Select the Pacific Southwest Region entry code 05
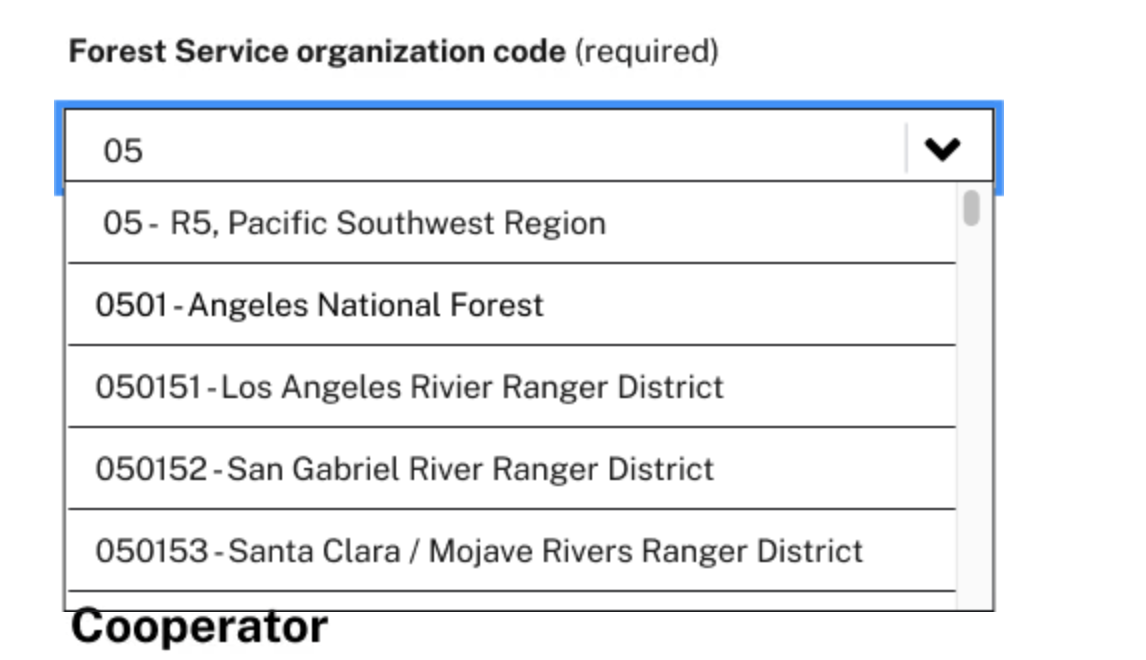Image resolution: width=1146 pixels, height=660 pixels. (350, 222)
